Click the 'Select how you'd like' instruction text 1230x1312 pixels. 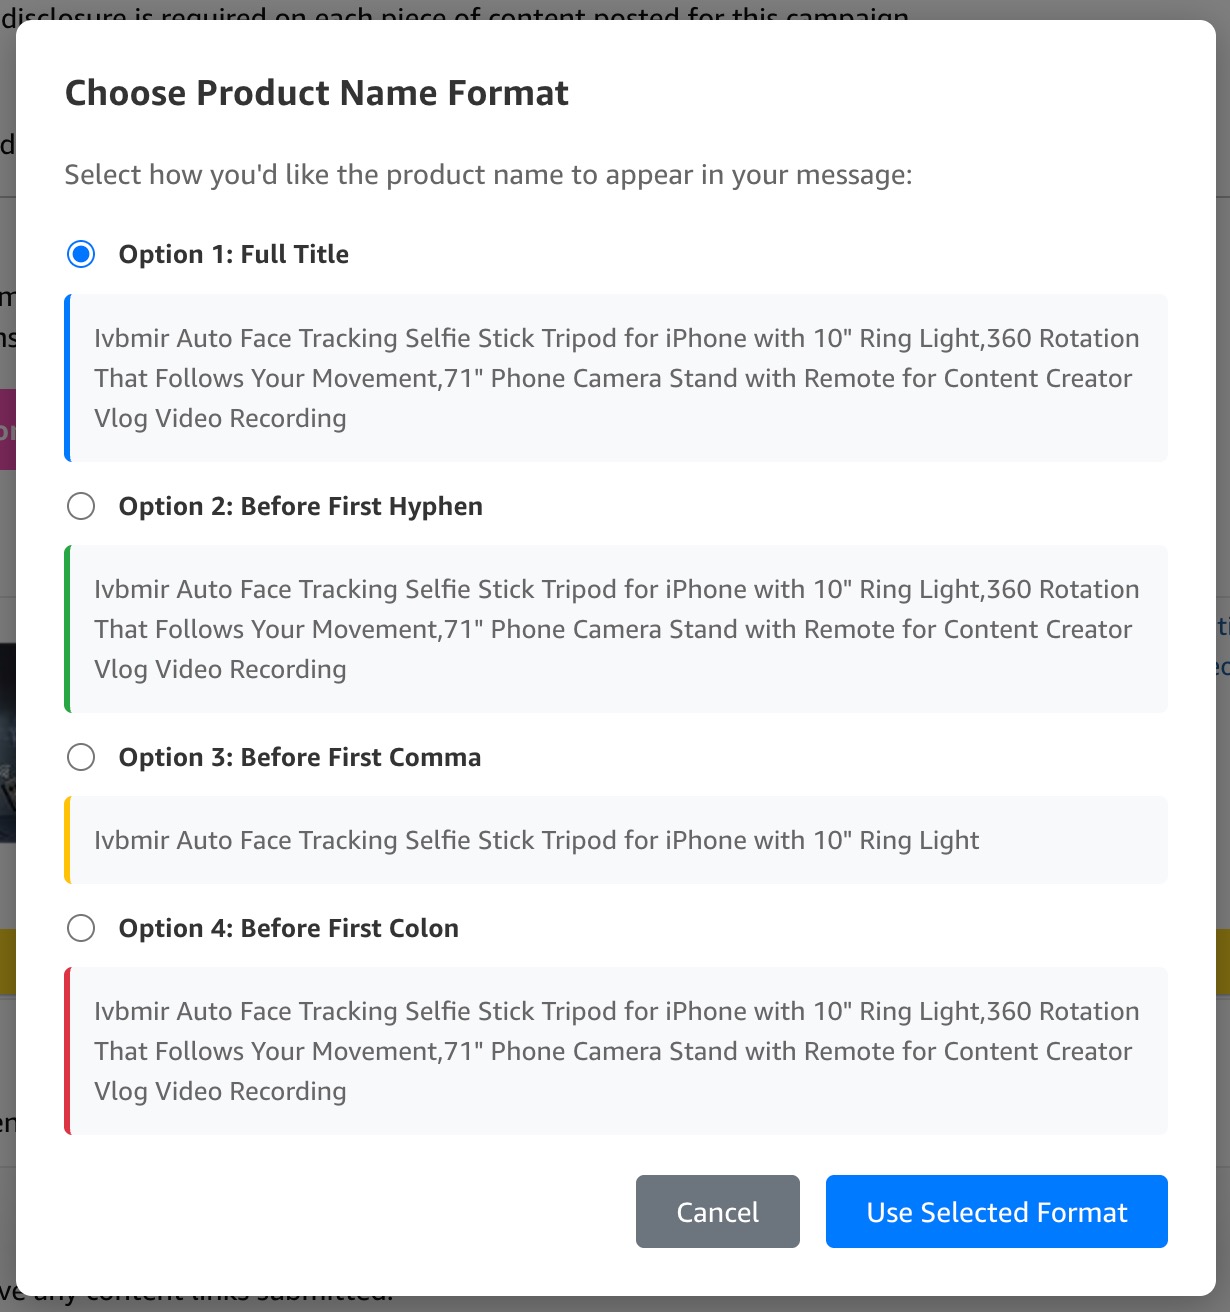(488, 175)
